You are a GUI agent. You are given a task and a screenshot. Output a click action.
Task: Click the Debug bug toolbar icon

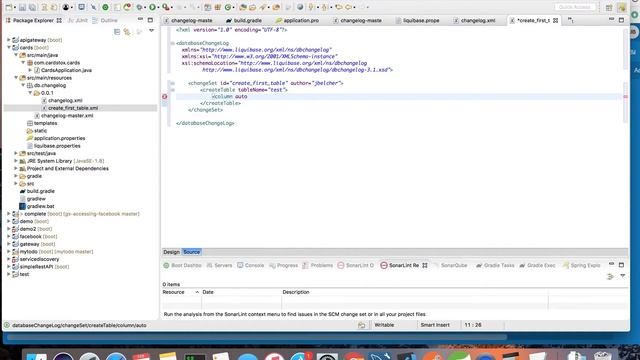point(139,7)
